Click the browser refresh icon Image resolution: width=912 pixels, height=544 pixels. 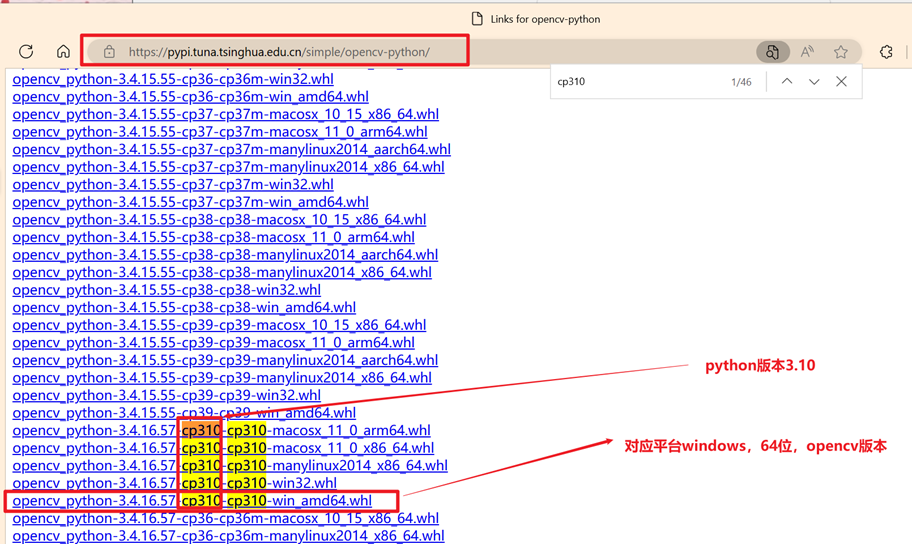click(26, 52)
